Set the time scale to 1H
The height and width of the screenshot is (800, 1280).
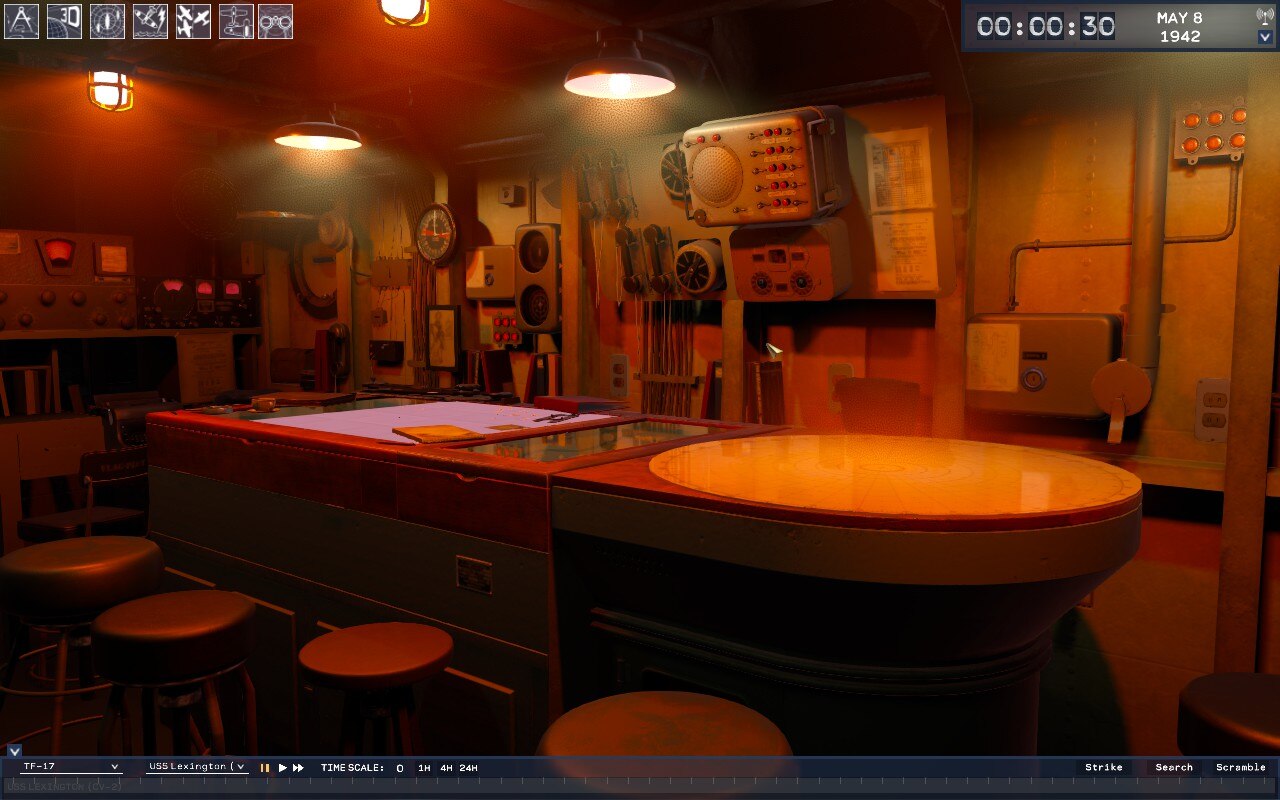click(x=424, y=768)
